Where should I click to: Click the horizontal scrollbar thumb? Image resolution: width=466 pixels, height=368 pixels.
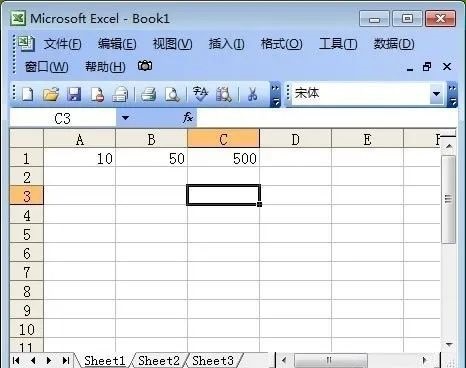331,360
